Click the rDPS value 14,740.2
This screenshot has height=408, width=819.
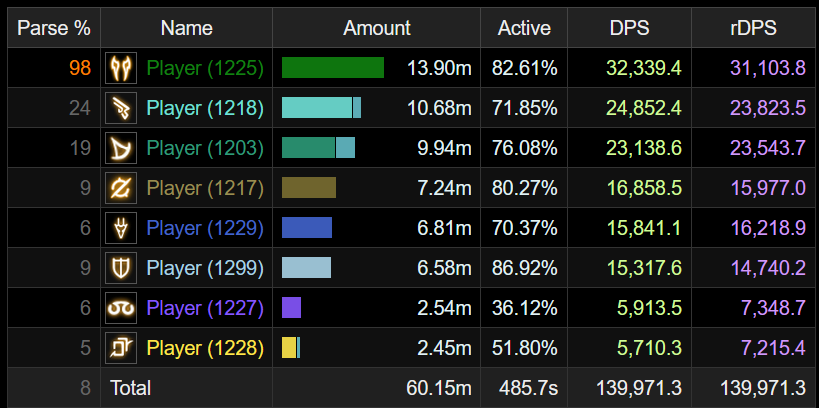pyautogui.click(x=768, y=268)
